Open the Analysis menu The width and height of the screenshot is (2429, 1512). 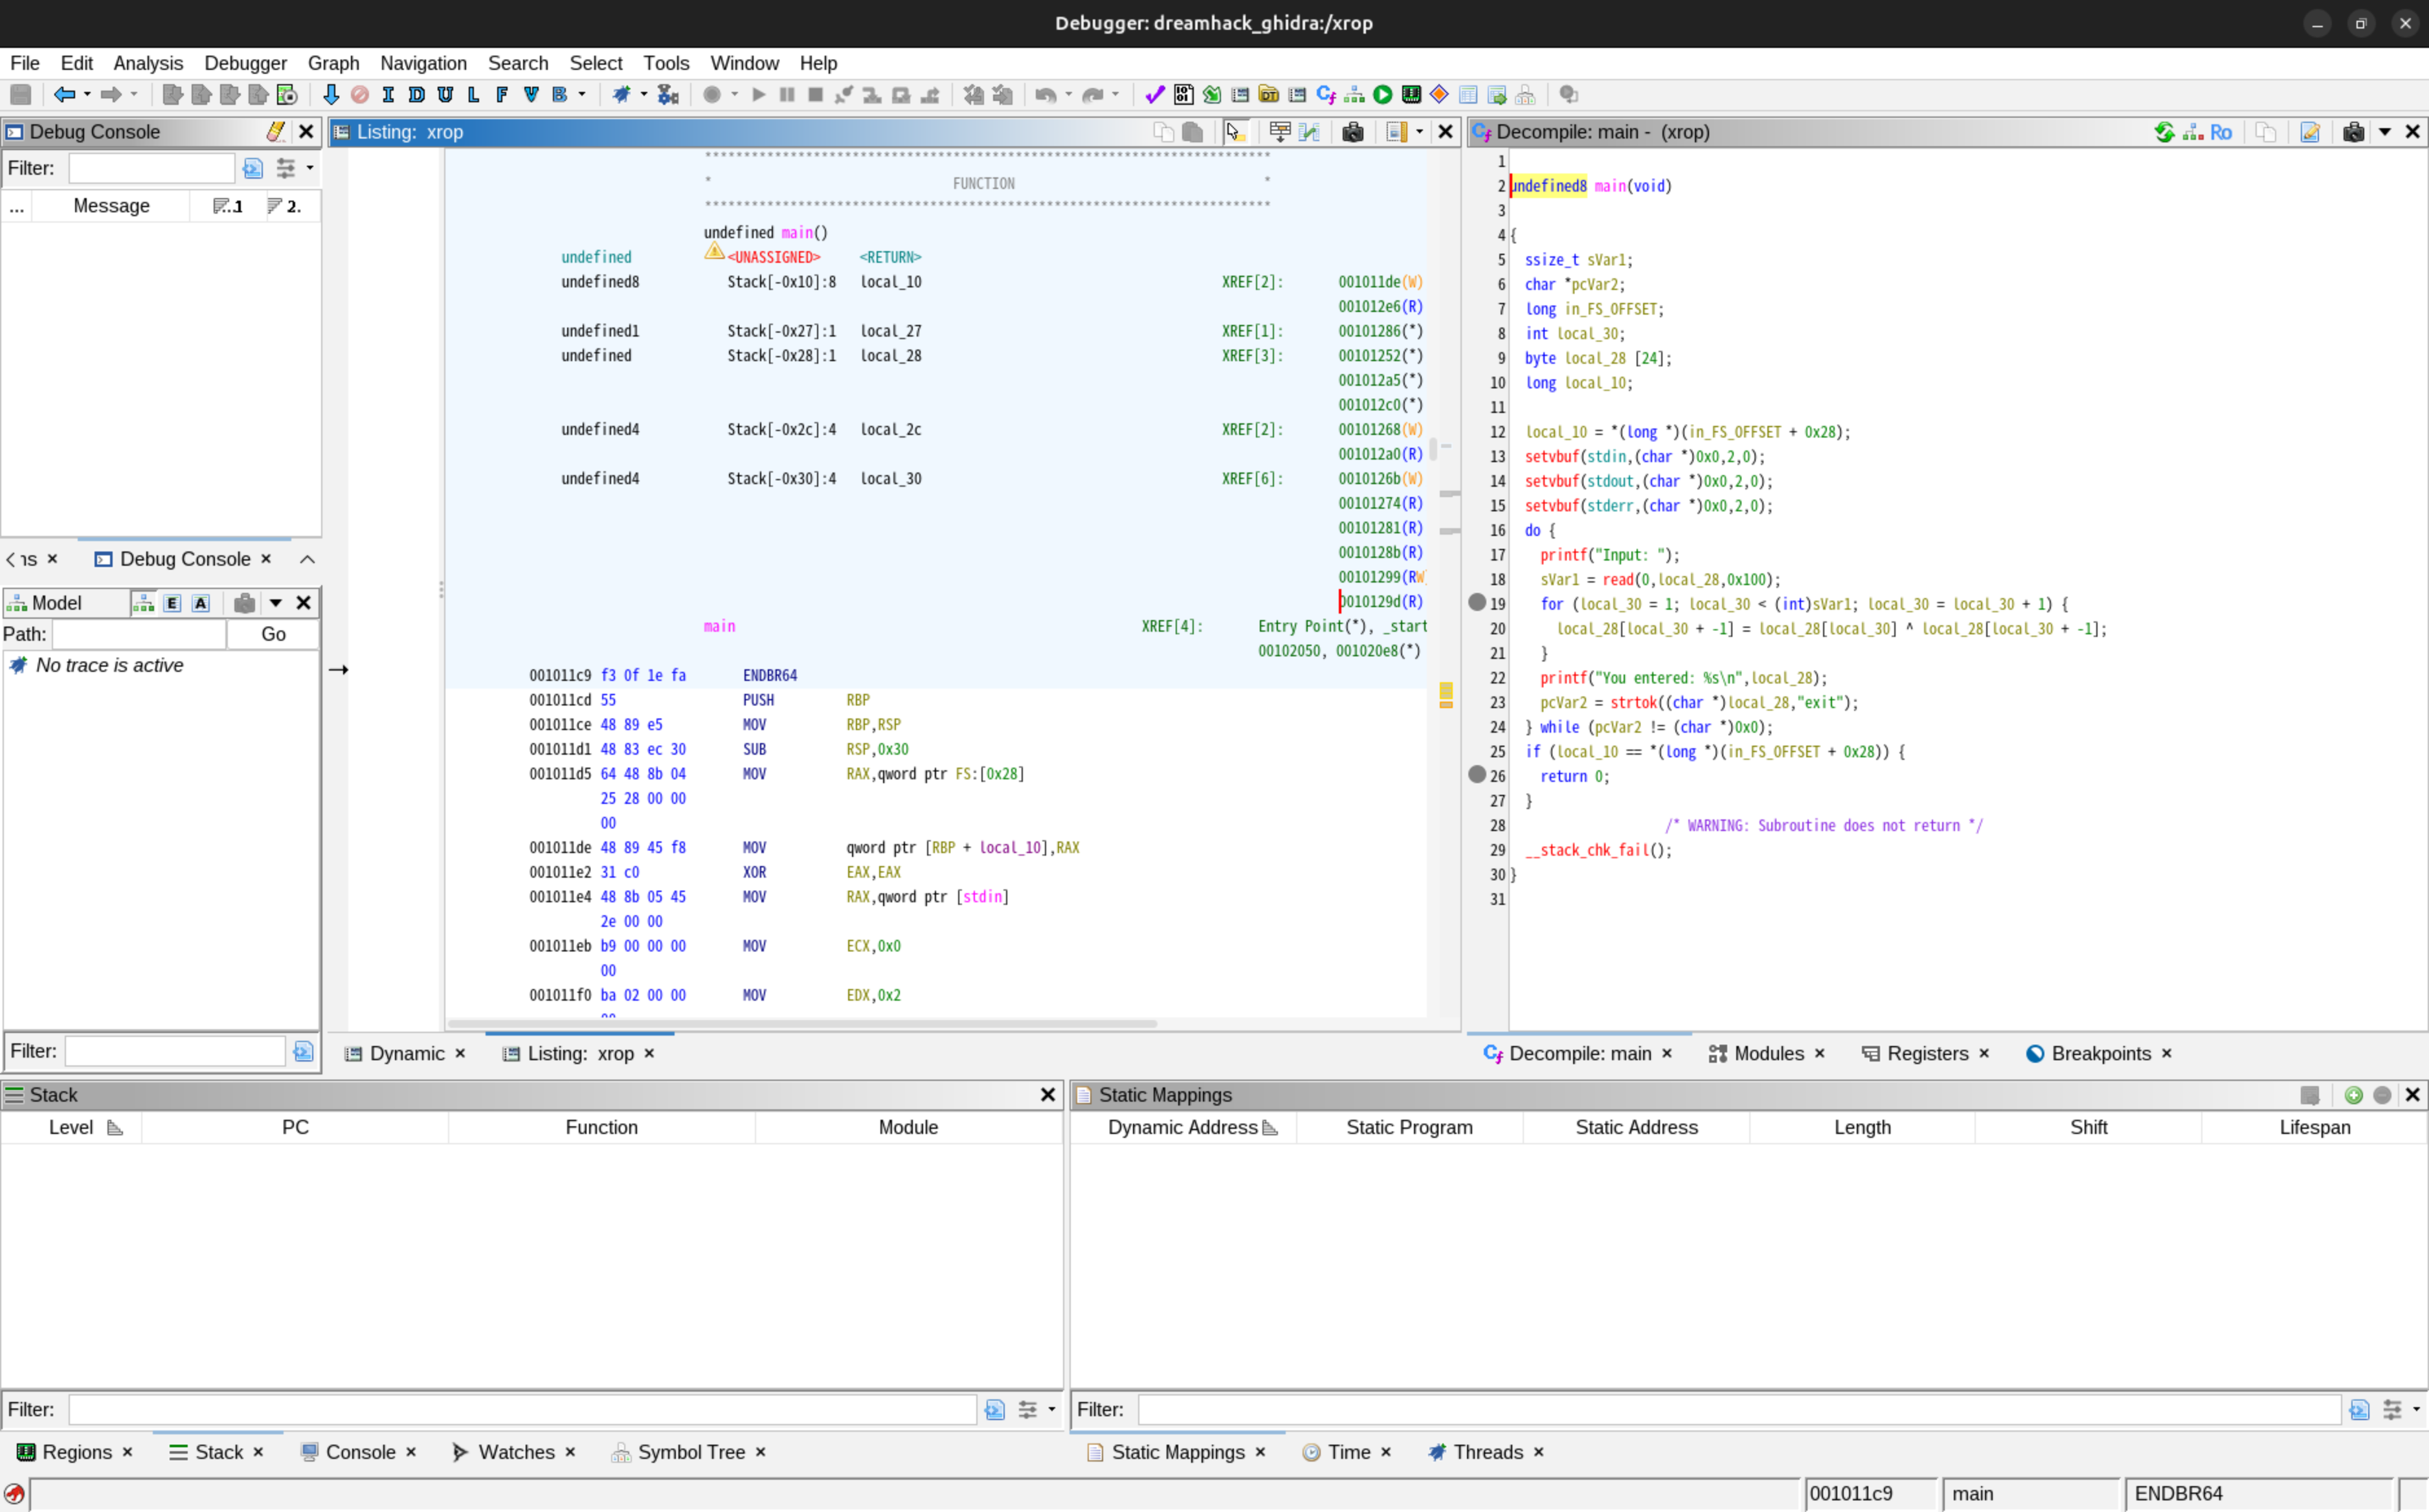pyautogui.click(x=148, y=63)
